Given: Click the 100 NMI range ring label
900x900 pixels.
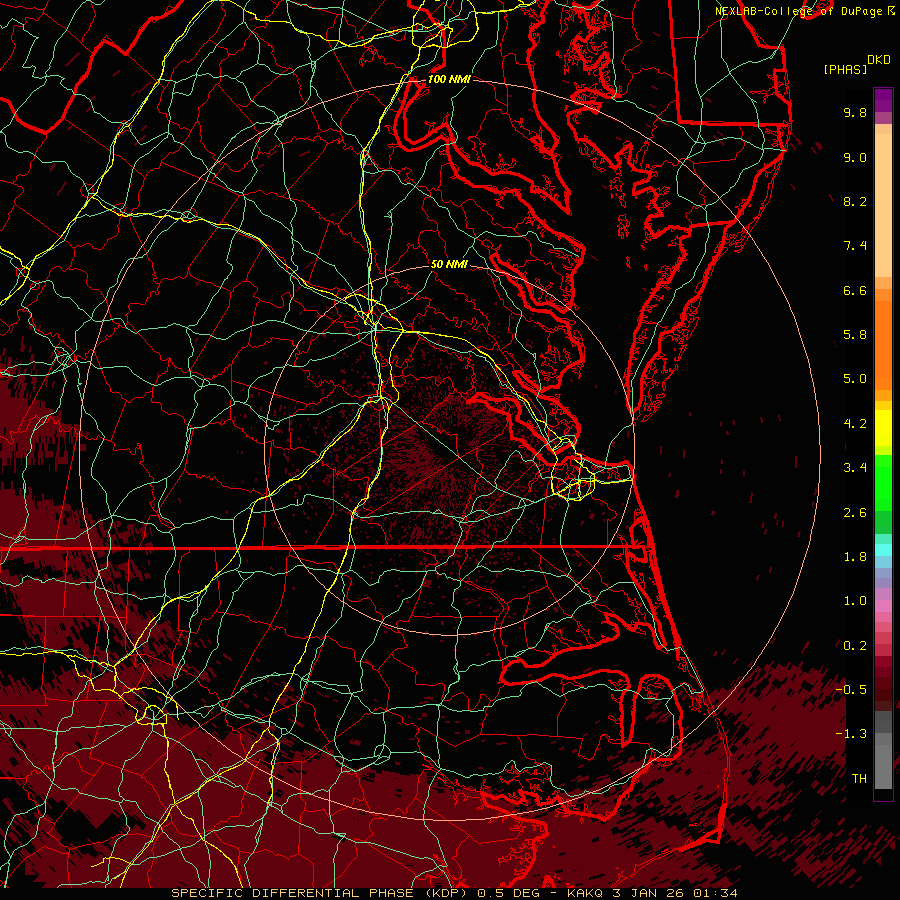Looking at the screenshot, I should pos(449,79).
